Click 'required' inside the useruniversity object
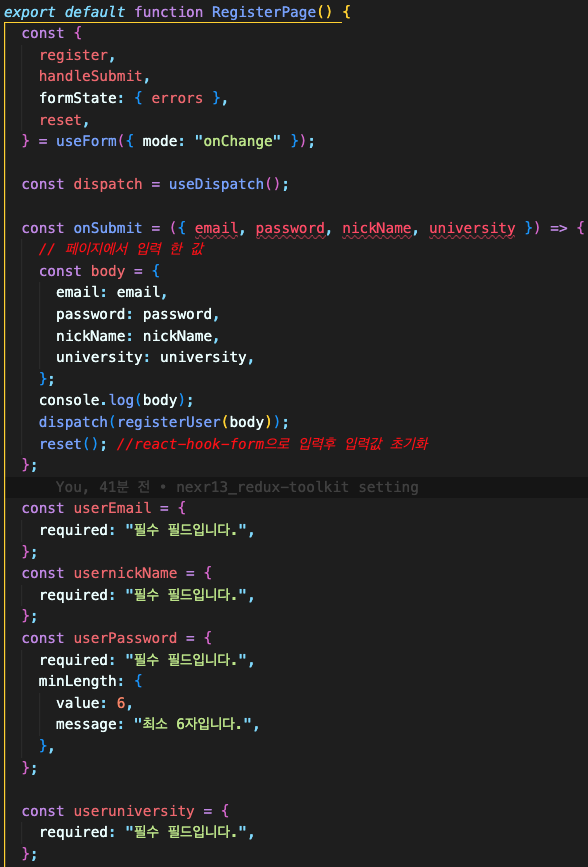The height and width of the screenshot is (867, 588). point(73,832)
